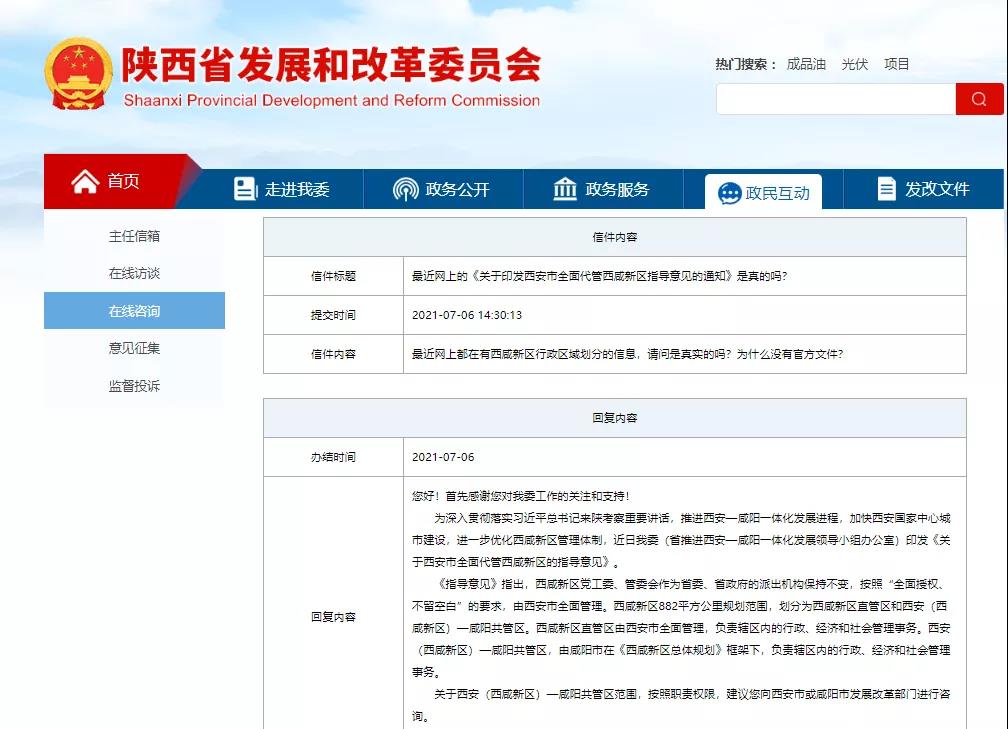Screen dimensions: 1008x729
Task: Click the reply greeting line 您好
Action: (x=521, y=496)
